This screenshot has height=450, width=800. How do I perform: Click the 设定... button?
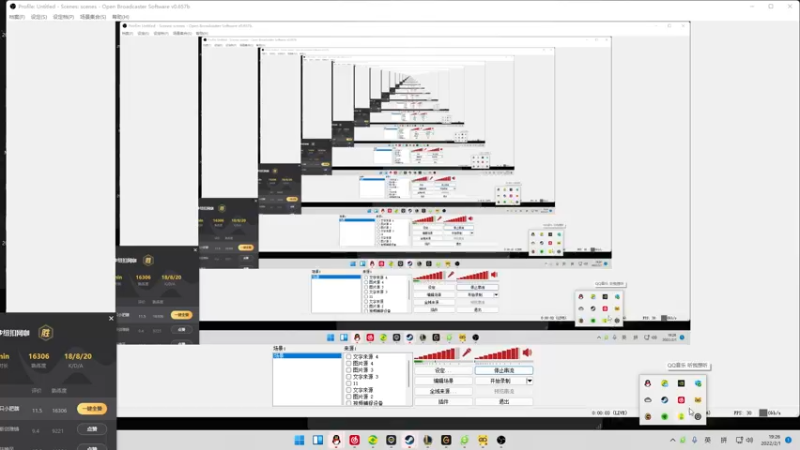[443, 370]
